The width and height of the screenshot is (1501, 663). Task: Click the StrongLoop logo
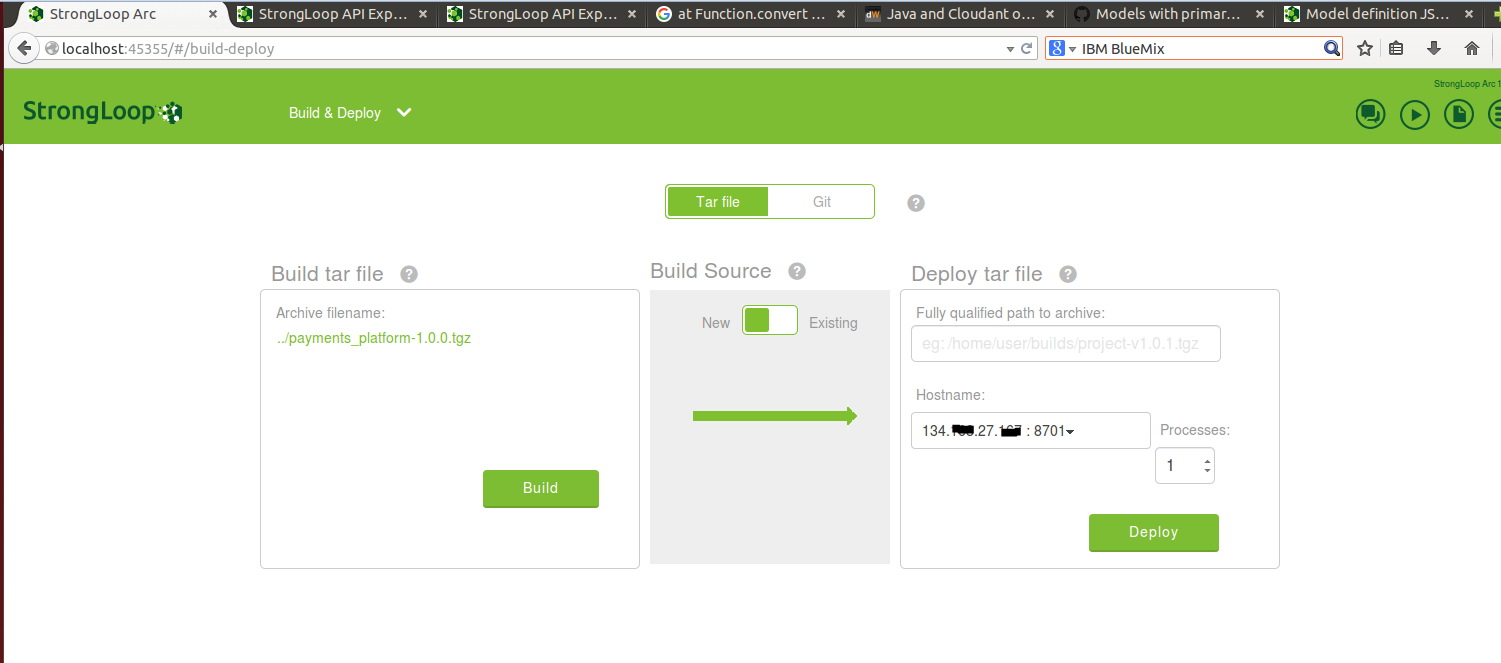pyautogui.click(x=103, y=112)
